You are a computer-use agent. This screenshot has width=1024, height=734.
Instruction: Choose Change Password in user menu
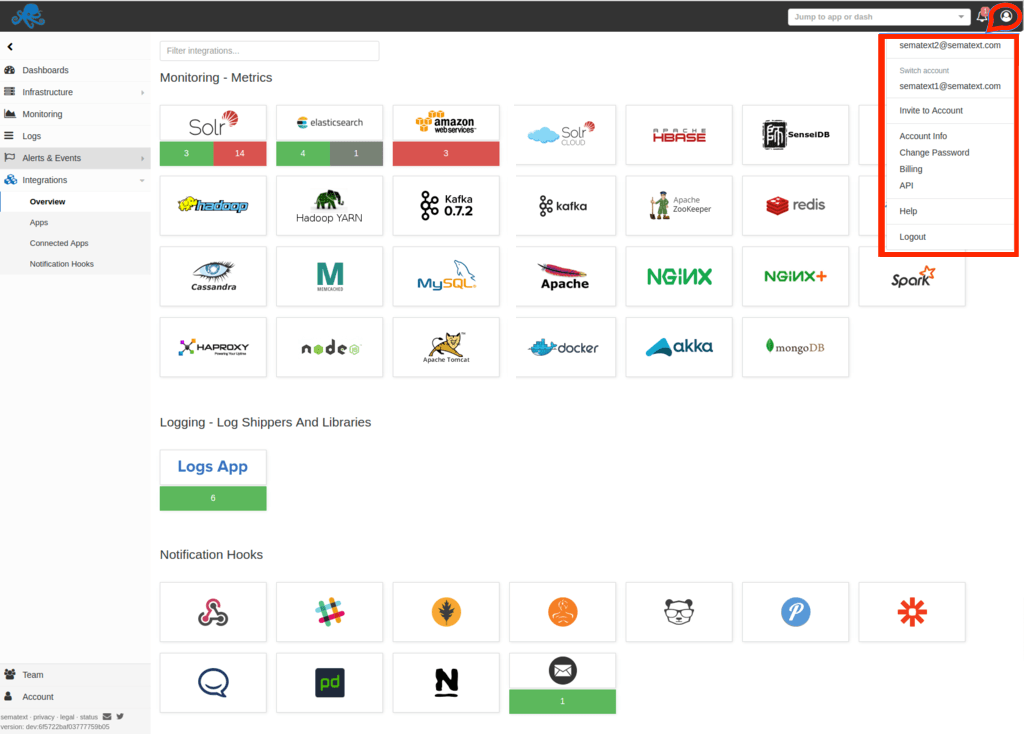click(934, 153)
